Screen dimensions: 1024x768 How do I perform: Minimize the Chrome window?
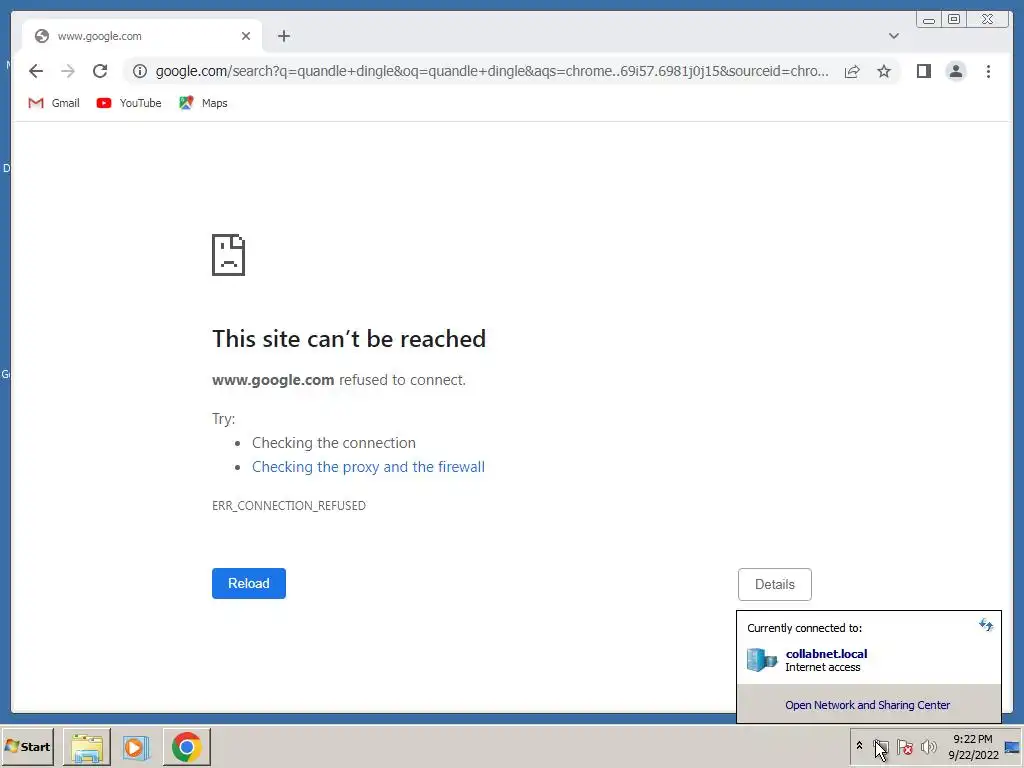click(929, 20)
